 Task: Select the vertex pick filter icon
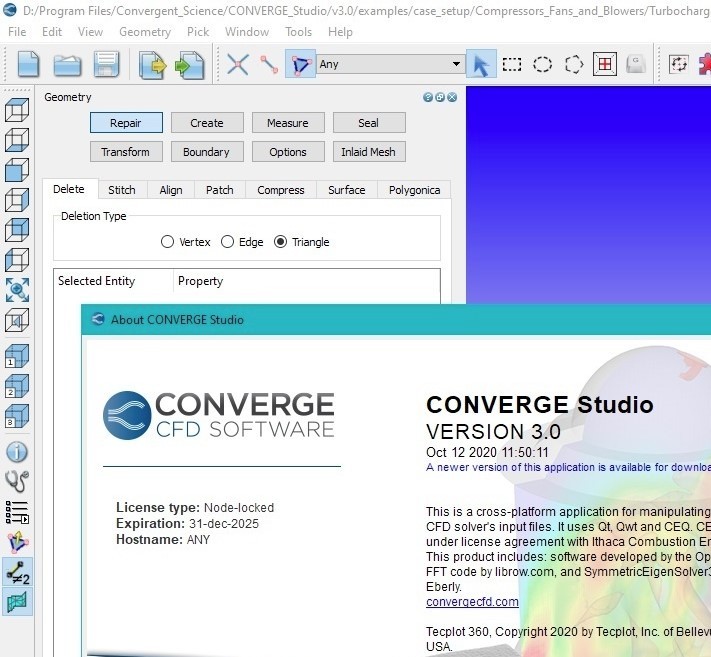pos(238,65)
